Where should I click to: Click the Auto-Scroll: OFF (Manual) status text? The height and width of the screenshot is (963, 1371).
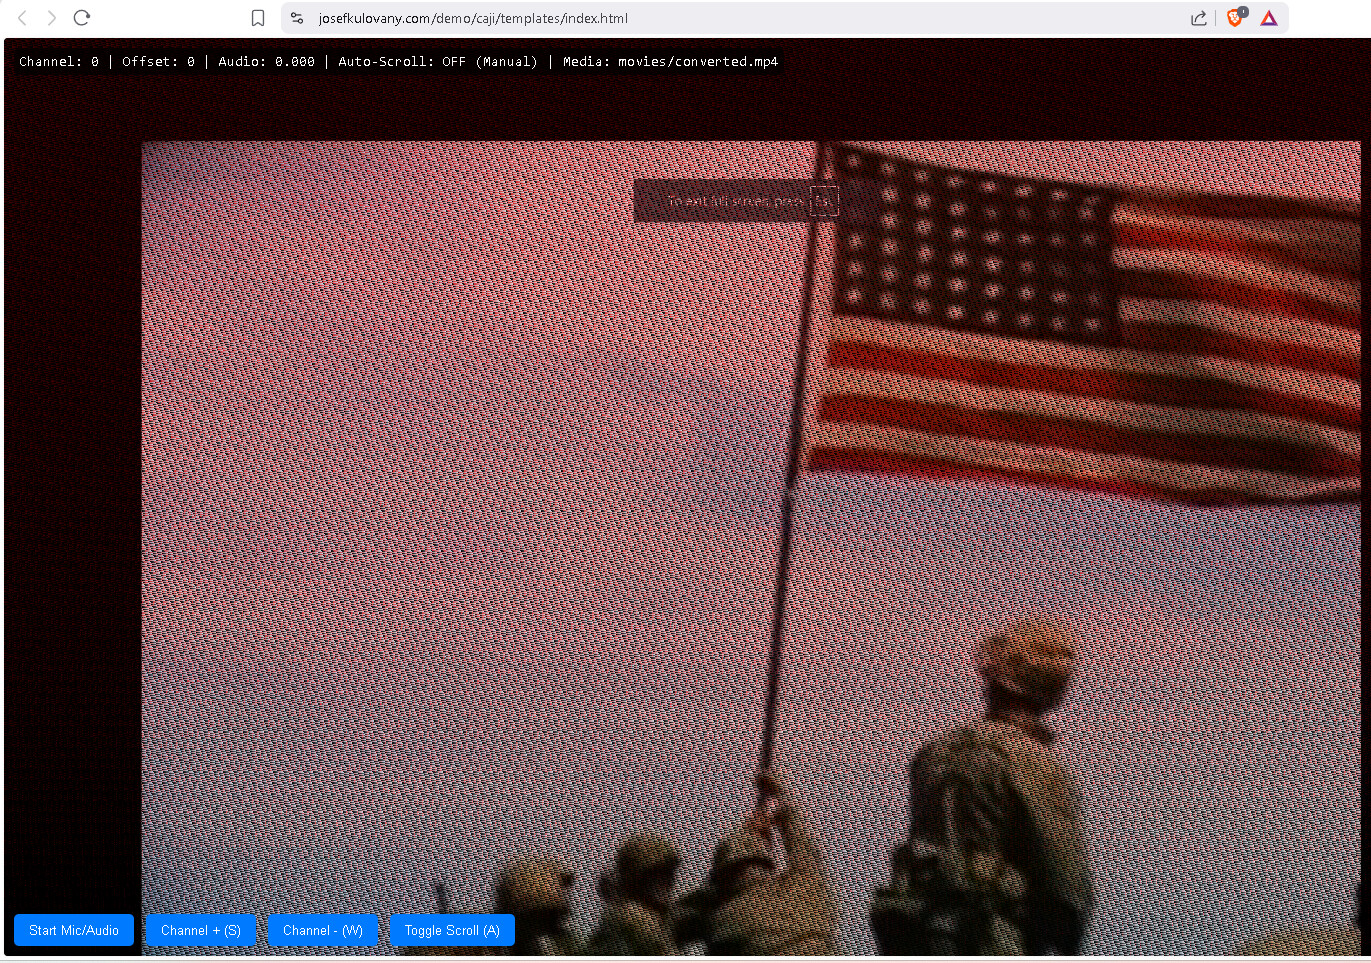(437, 62)
